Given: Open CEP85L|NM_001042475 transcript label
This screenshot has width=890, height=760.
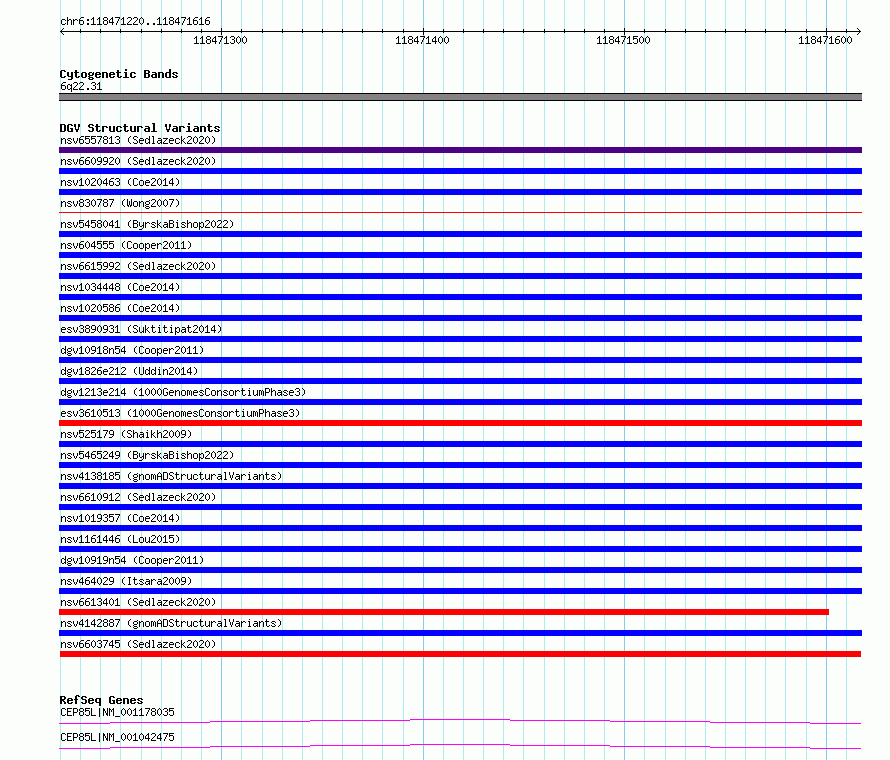Looking at the screenshot, I should click(117, 737).
